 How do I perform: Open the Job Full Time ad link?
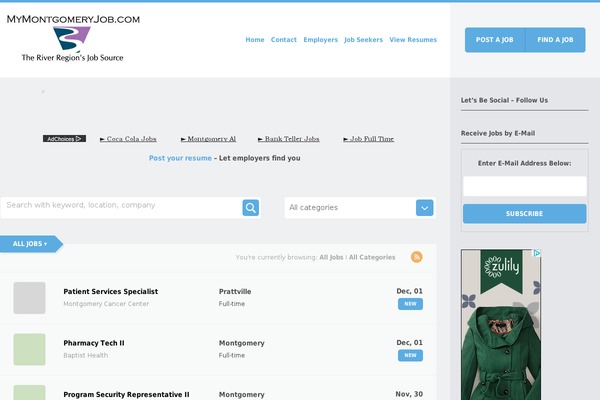click(x=368, y=139)
